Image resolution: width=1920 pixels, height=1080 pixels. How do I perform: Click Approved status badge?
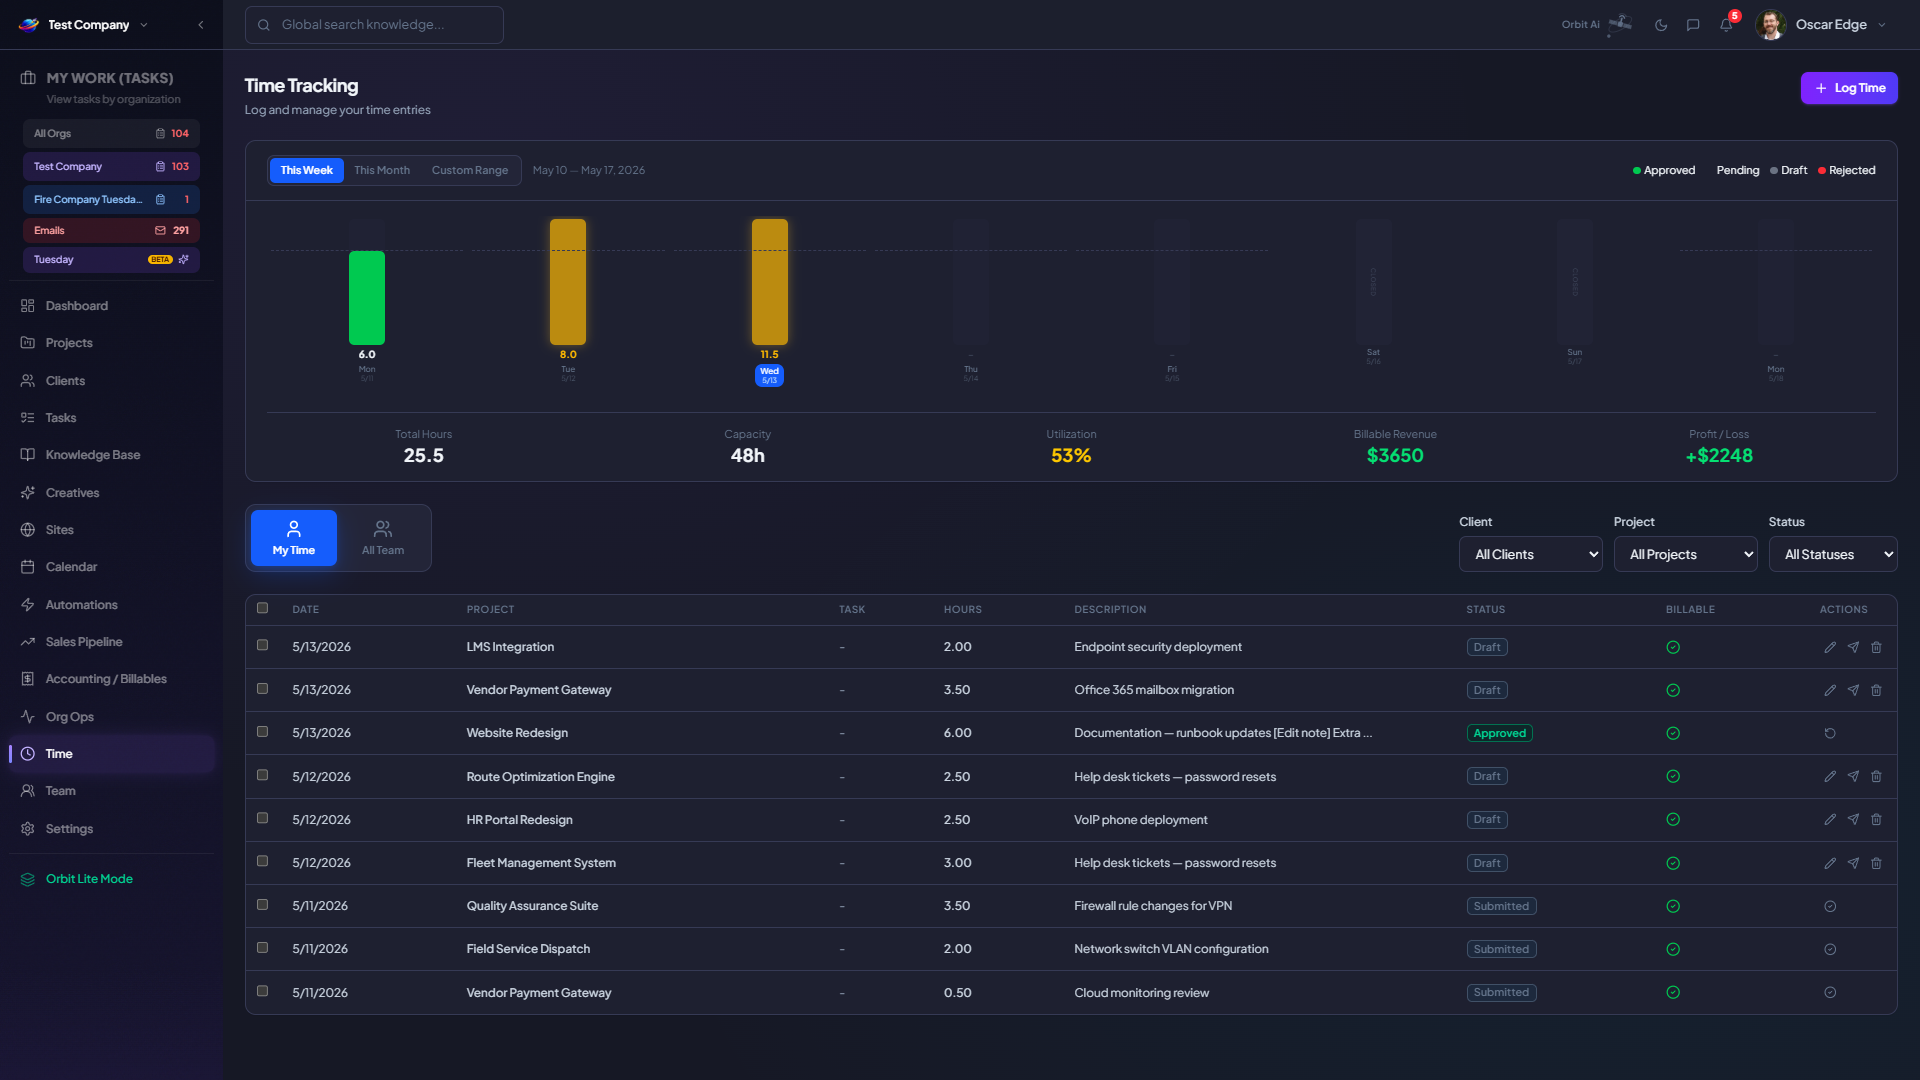tap(1499, 733)
